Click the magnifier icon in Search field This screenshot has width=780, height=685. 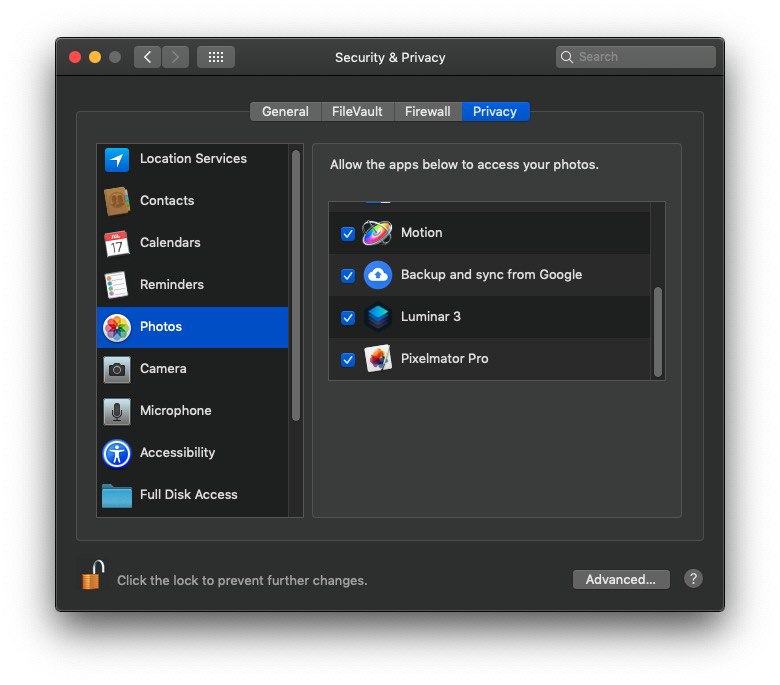567,57
